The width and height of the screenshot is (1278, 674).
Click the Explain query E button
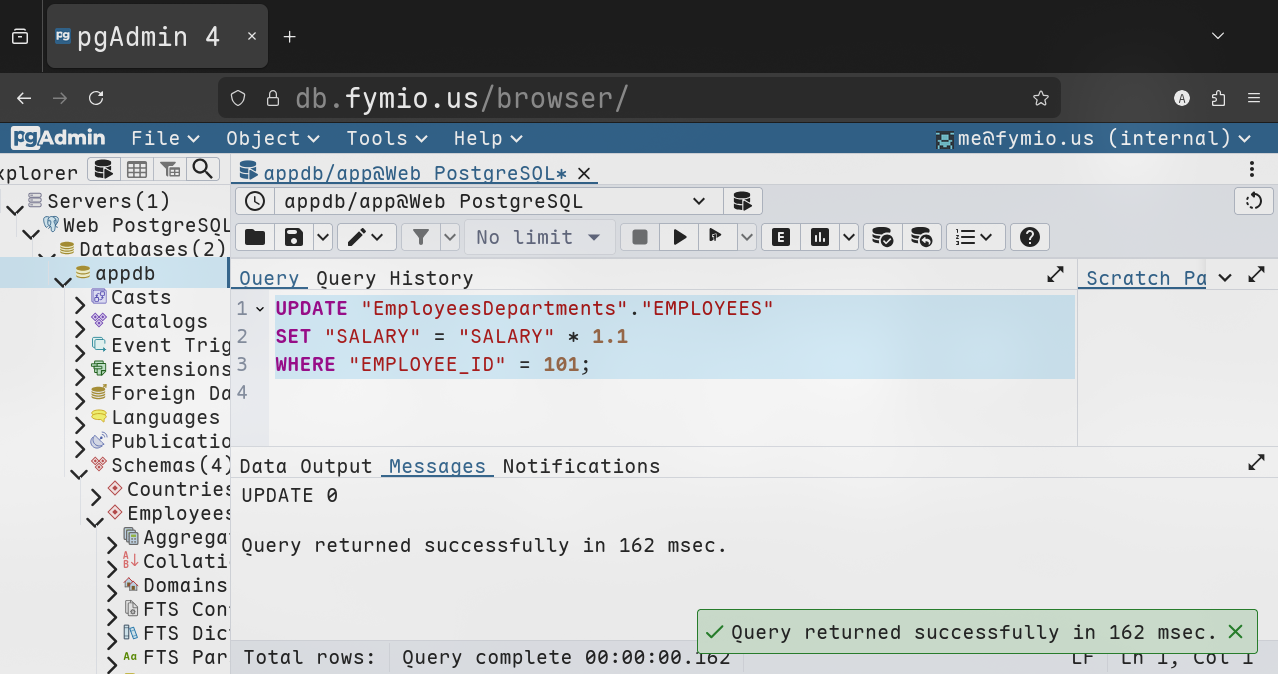coord(781,237)
